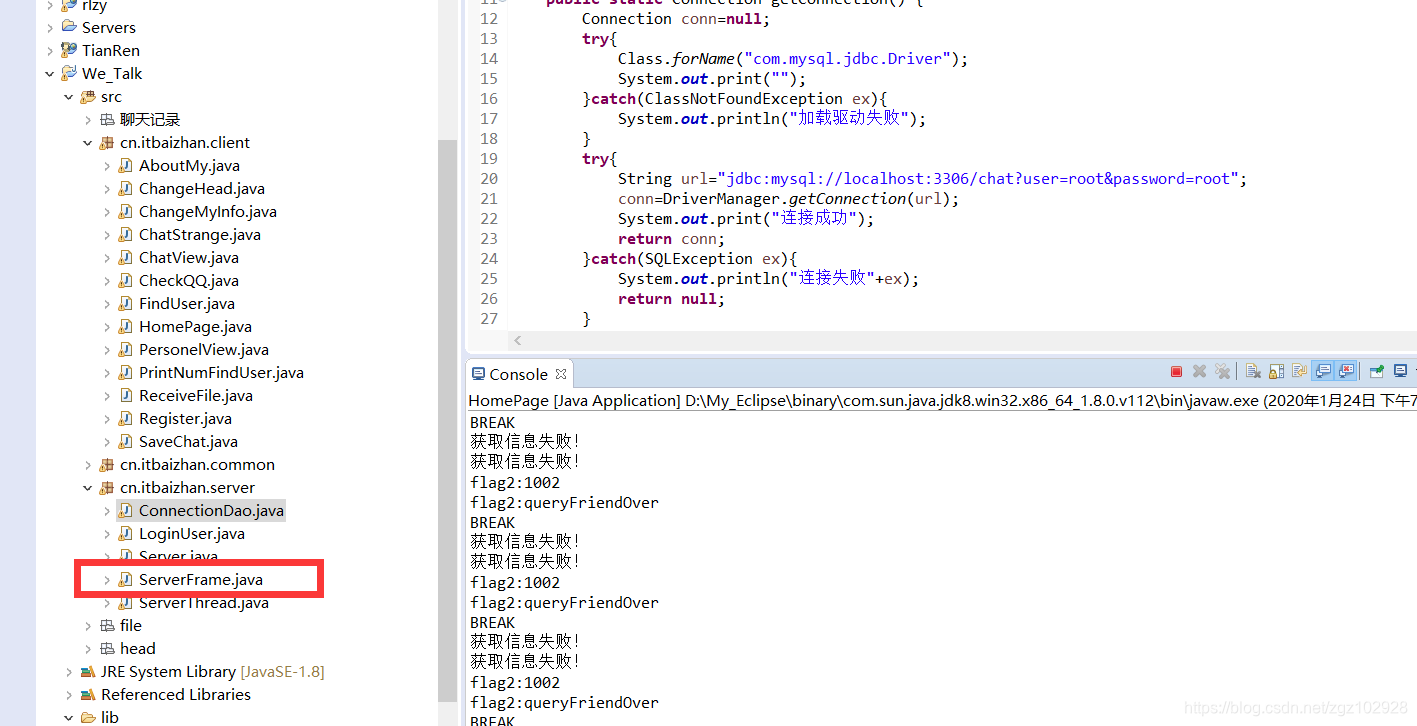The width and height of the screenshot is (1417, 726).
Task: Expand the cn.itbaizhan.common package
Action: pos(87,464)
